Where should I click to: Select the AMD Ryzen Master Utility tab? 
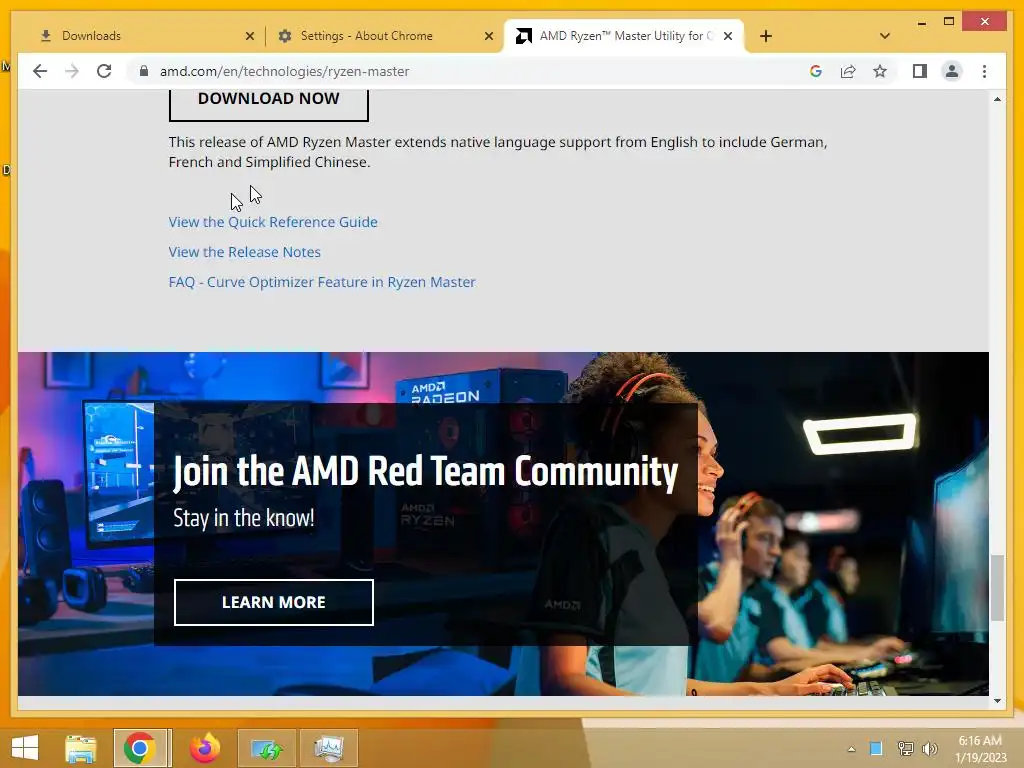(x=624, y=36)
